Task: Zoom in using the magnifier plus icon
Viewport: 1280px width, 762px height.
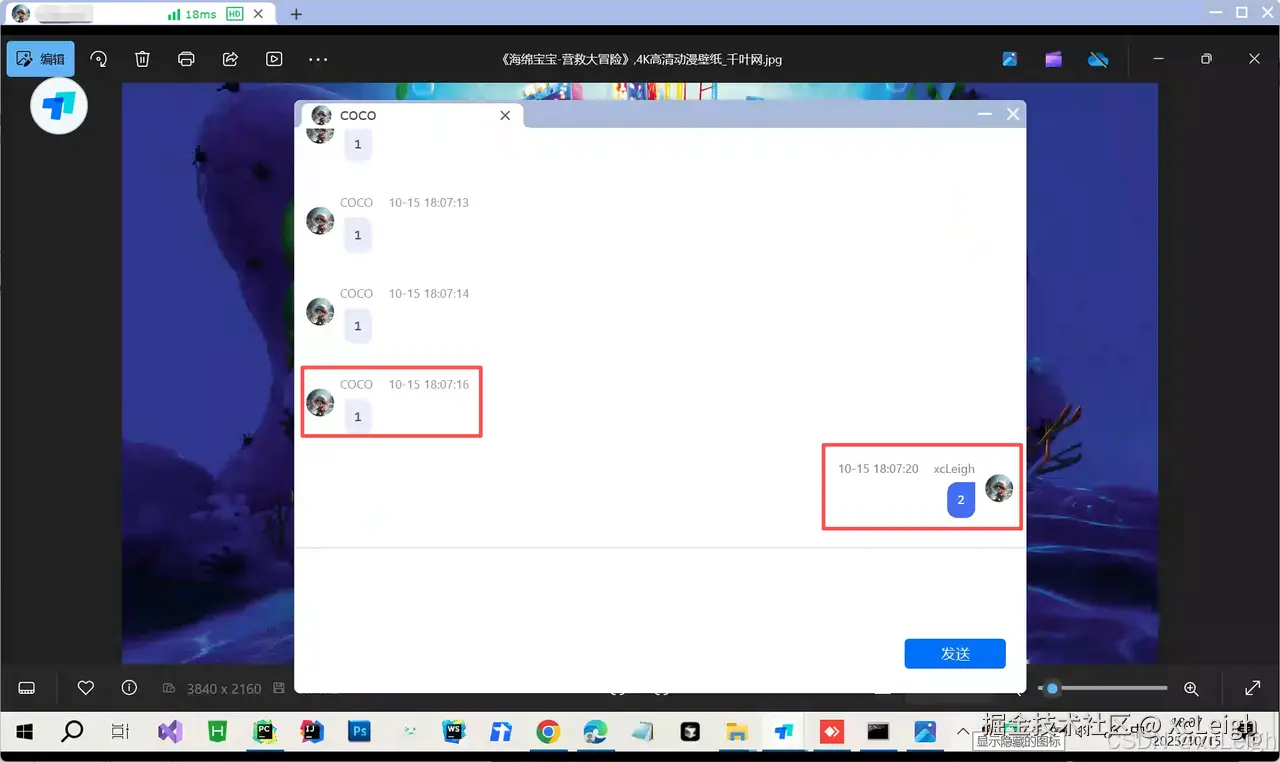Action: [x=1191, y=688]
